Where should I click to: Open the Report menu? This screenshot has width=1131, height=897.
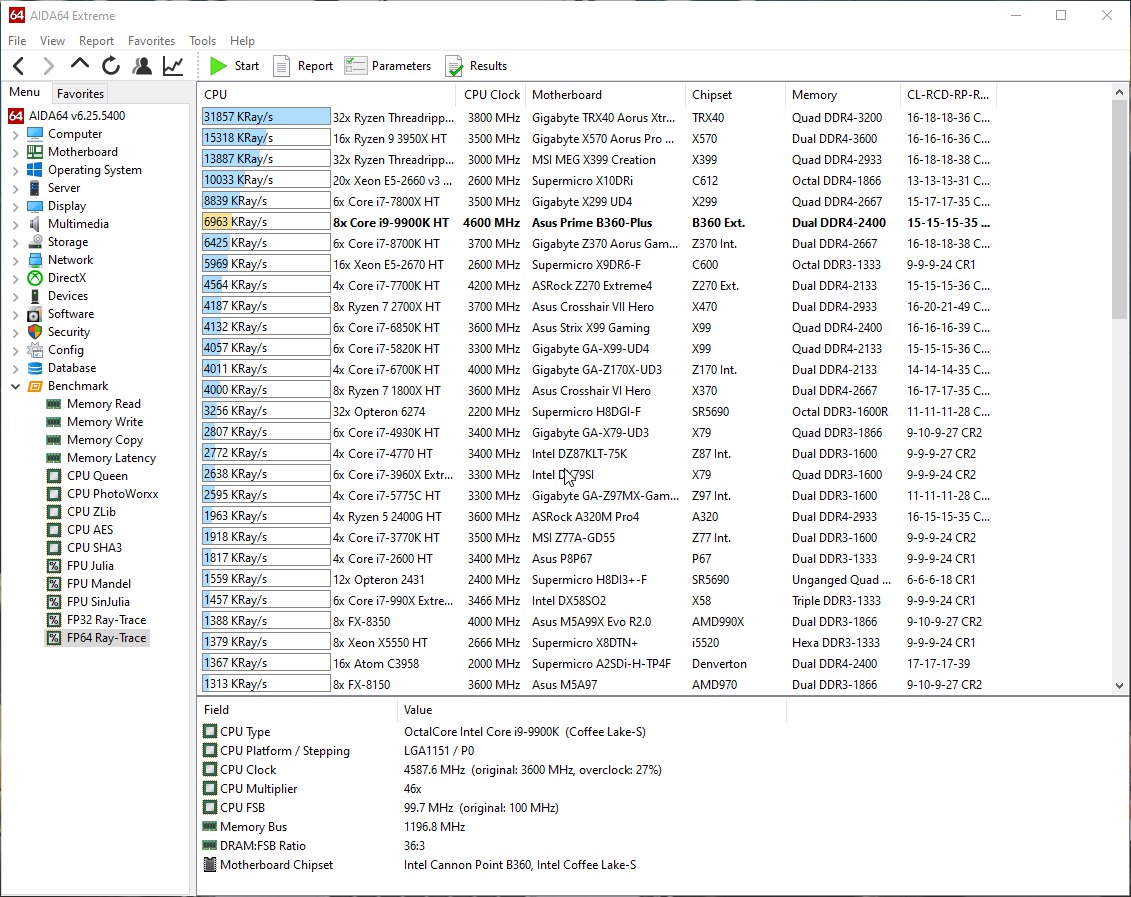[x=96, y=41]
